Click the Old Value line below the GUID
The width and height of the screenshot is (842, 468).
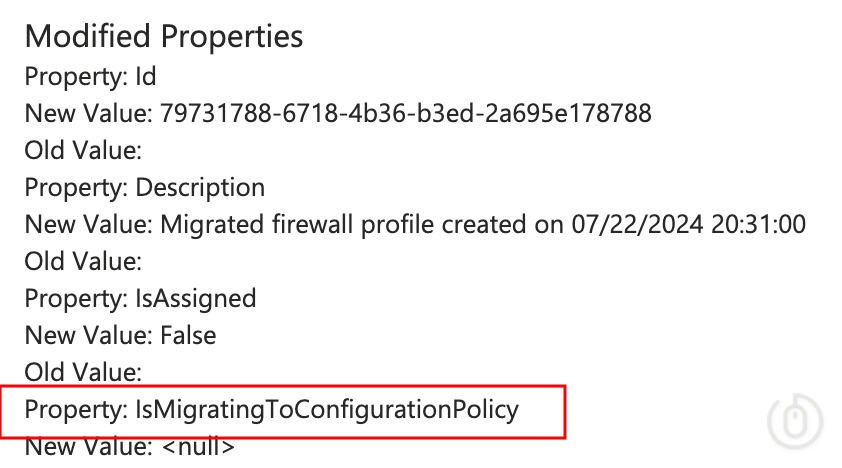click(83, 150)
